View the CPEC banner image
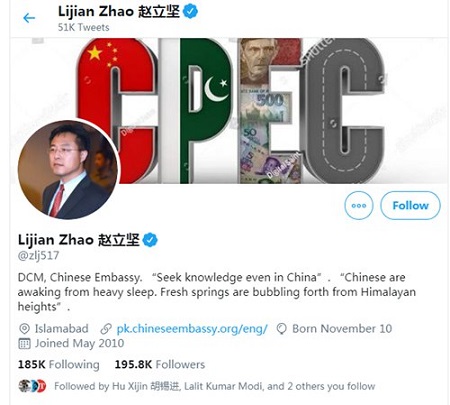Screen dimensions: 450x405 point(230,111)
